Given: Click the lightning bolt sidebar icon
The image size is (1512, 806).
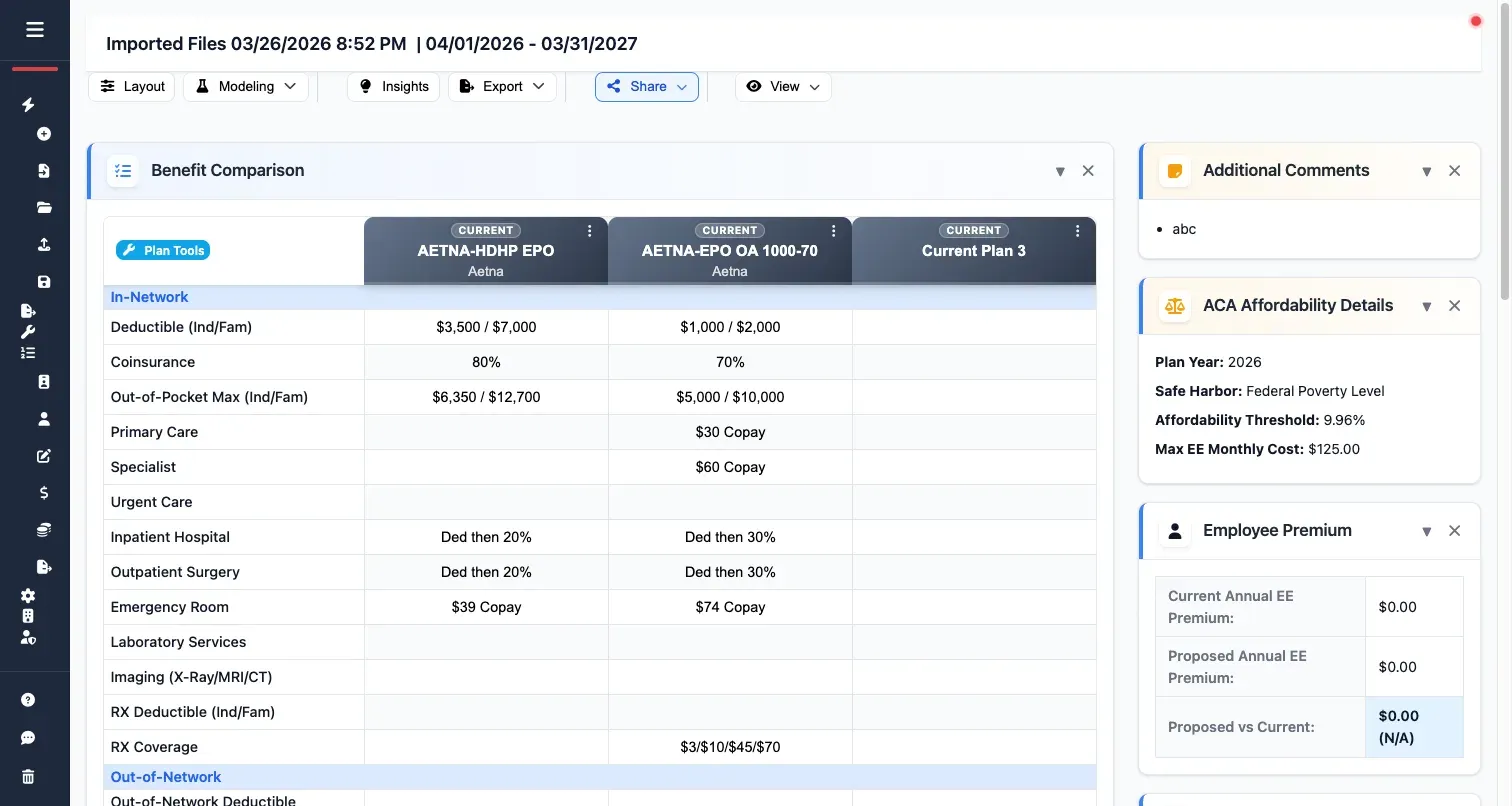Looking at the screenshot, I should click(x=29, y=105).
